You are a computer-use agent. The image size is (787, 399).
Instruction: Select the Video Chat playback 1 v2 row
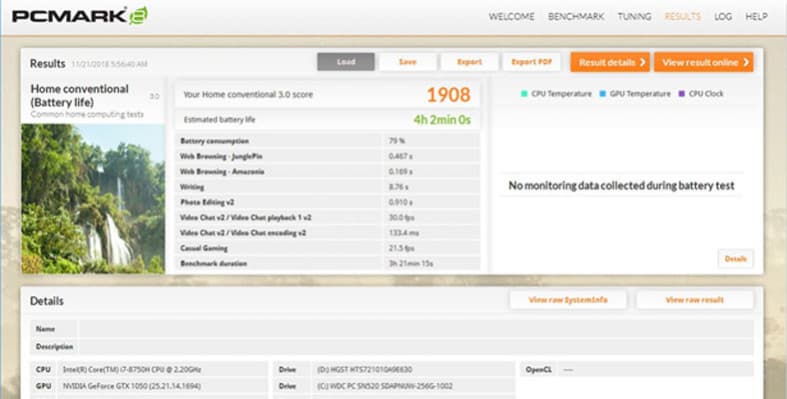327,218
